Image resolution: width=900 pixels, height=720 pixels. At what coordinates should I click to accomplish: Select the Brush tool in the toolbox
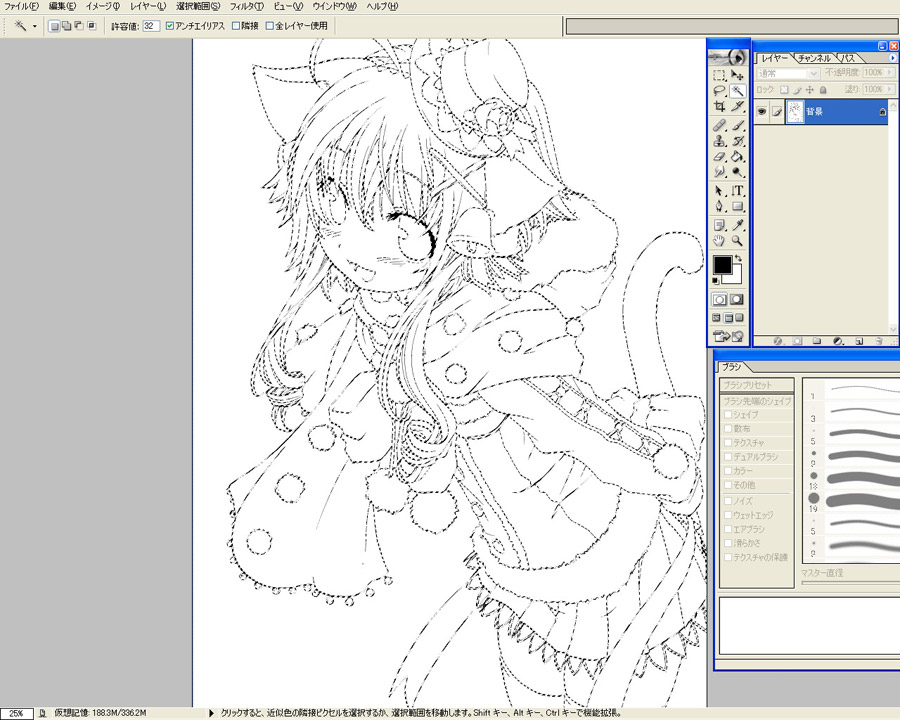(738, 125)
